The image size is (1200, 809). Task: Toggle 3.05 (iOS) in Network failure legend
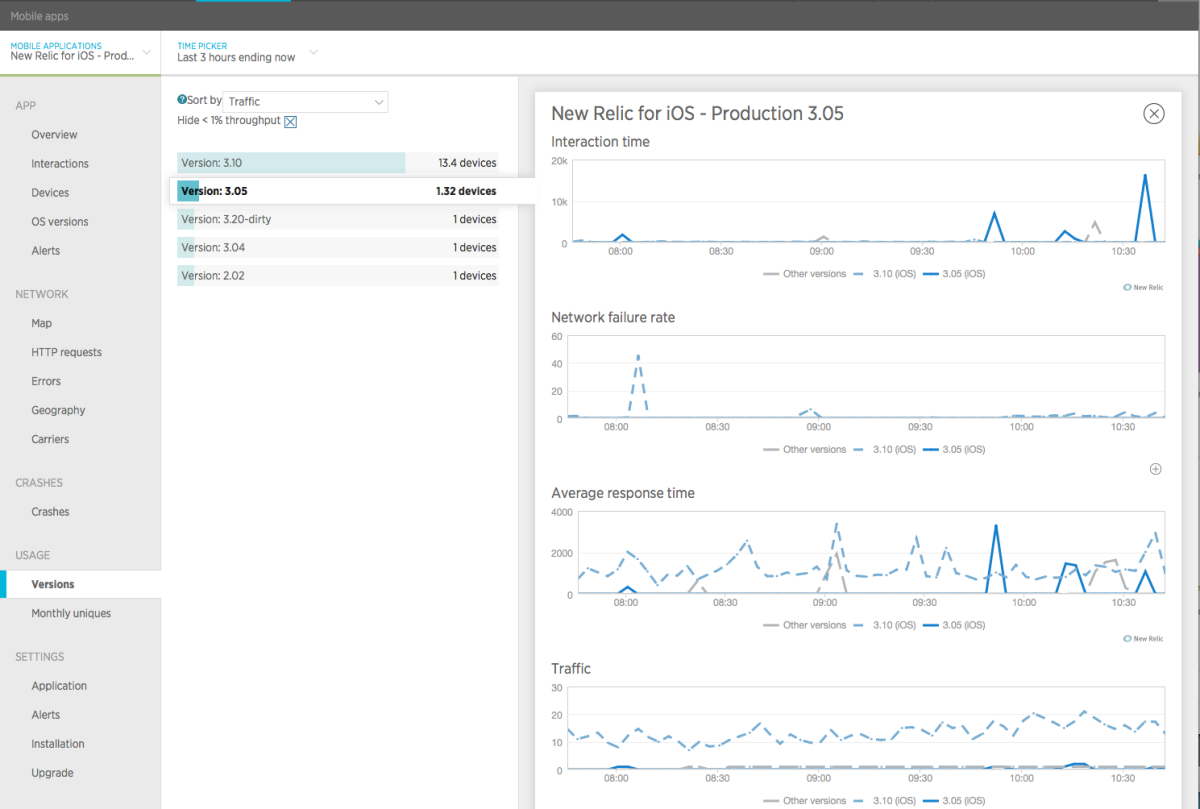pos(953,450)
